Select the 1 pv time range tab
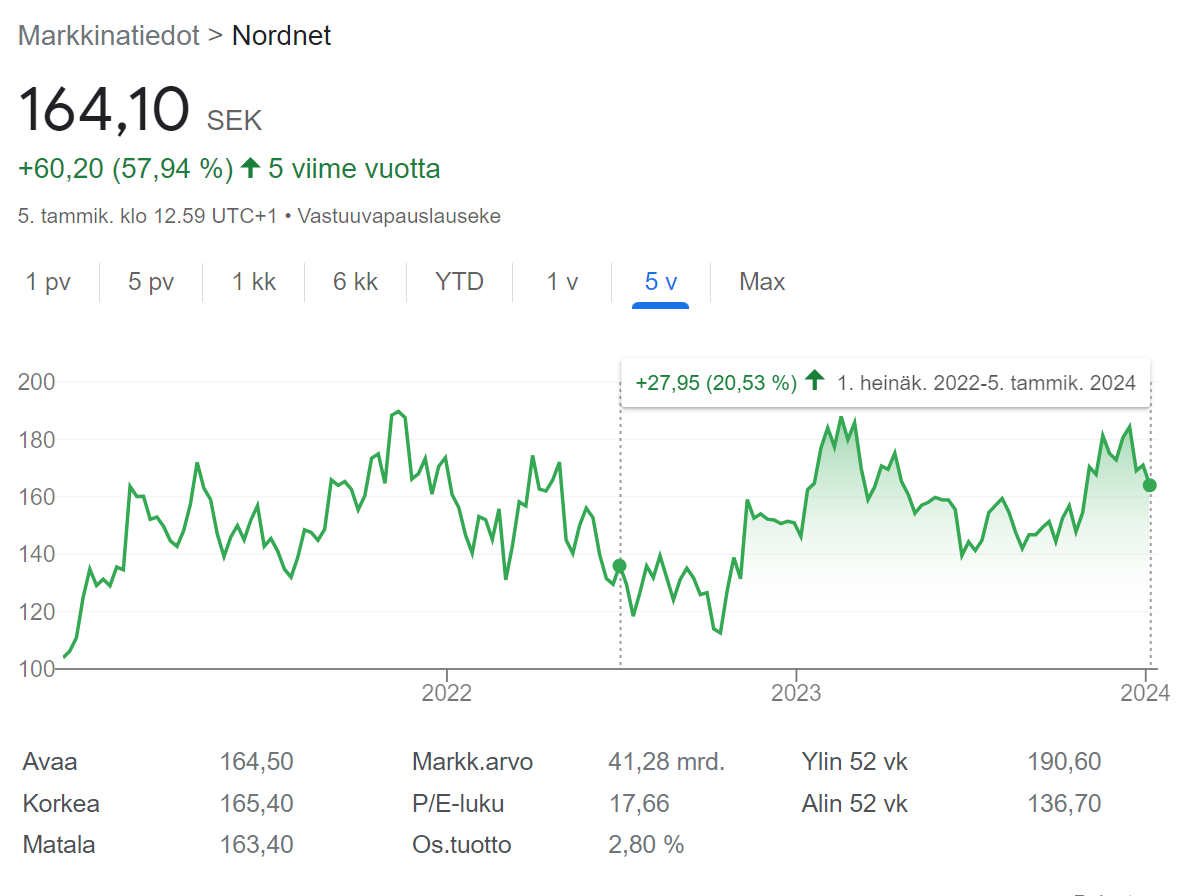The image size is (1180, 896). (48, 281)
